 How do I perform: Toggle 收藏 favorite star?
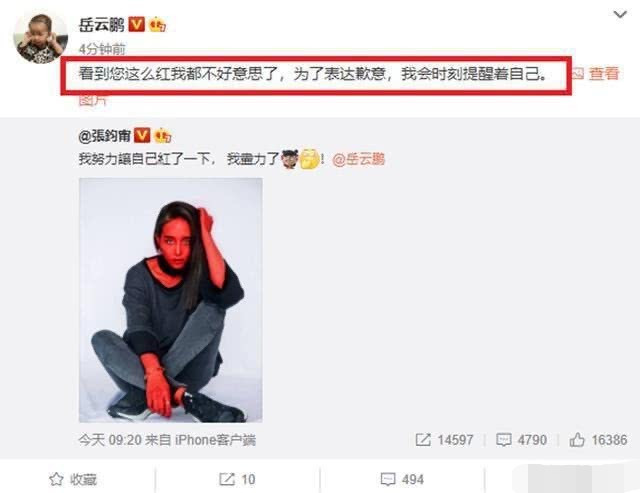(73, 480)
